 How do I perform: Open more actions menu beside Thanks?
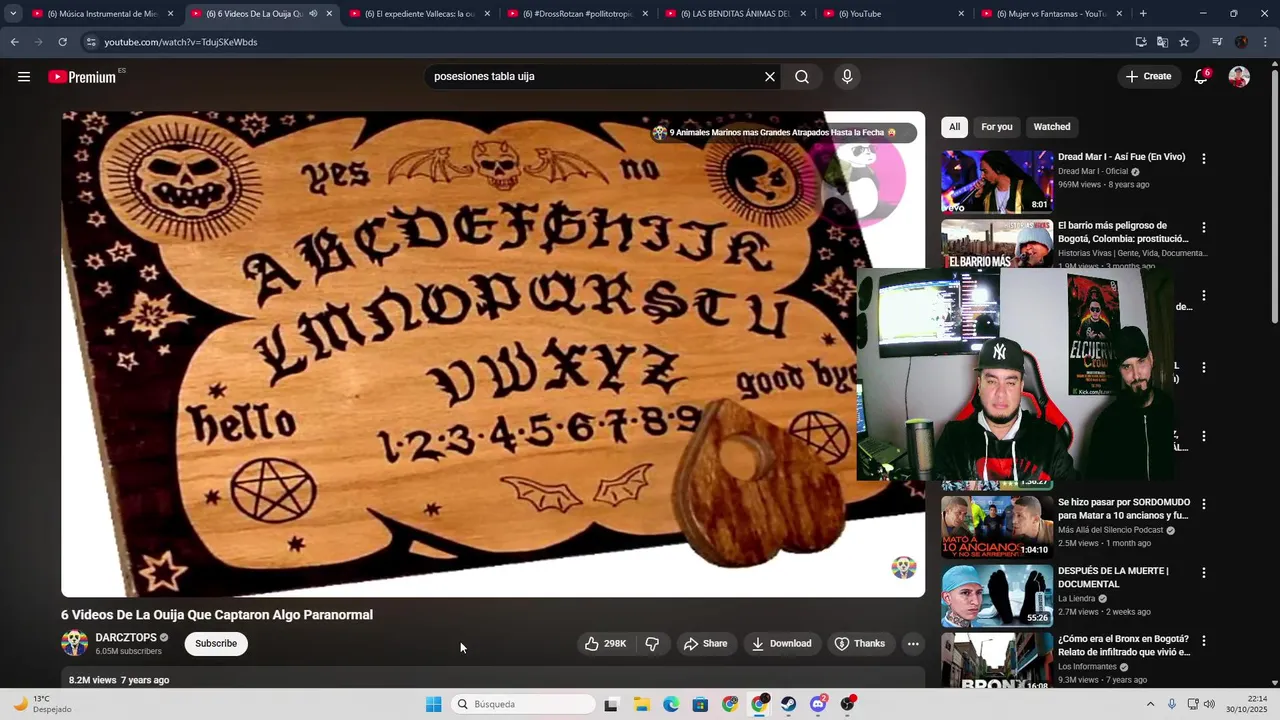[913, 643]
